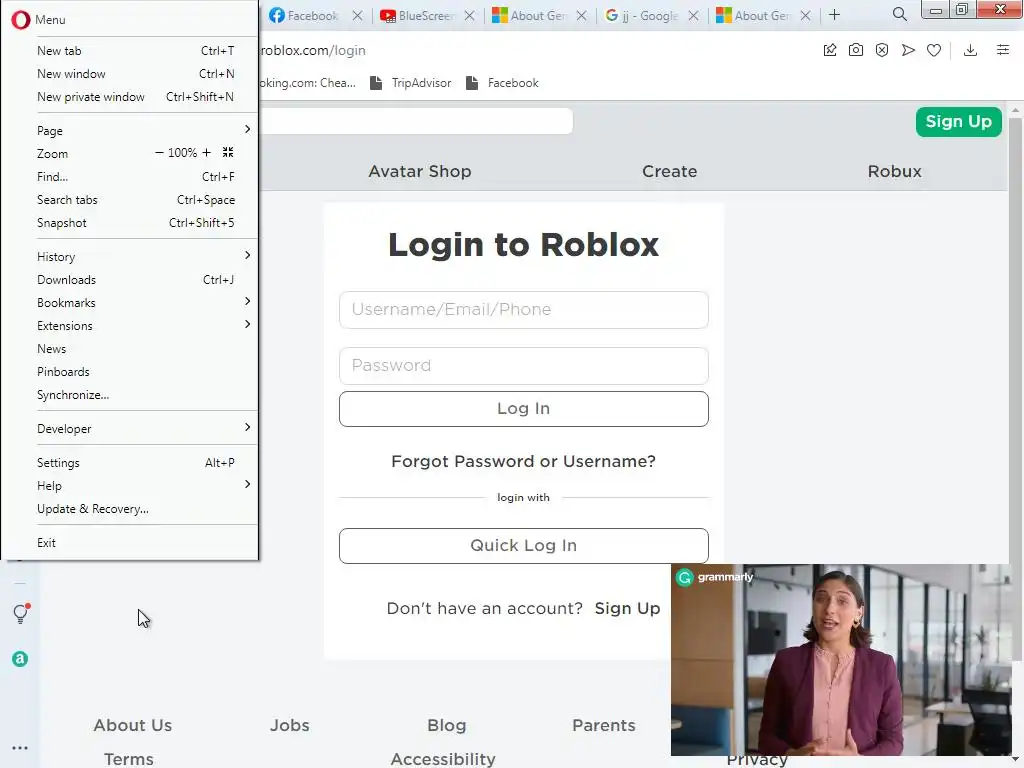Close the Facebook tab
This screenshot has height=768, width=1024.
pos(357,16)
